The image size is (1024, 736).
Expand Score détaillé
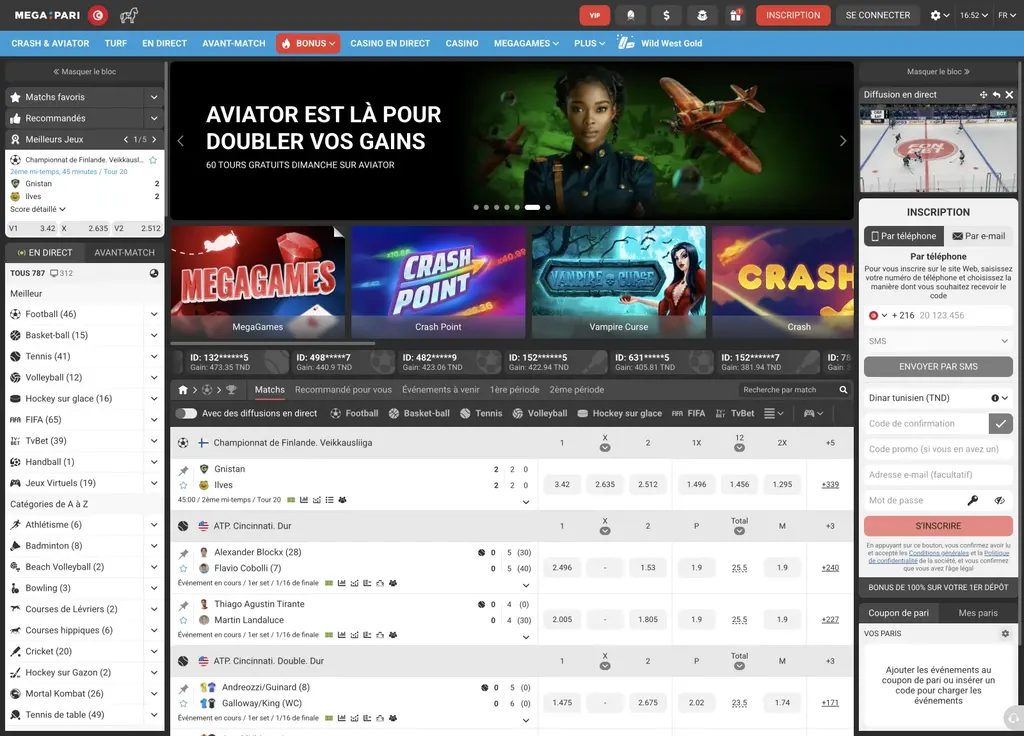pyautogui.click(x=38, y=209)
